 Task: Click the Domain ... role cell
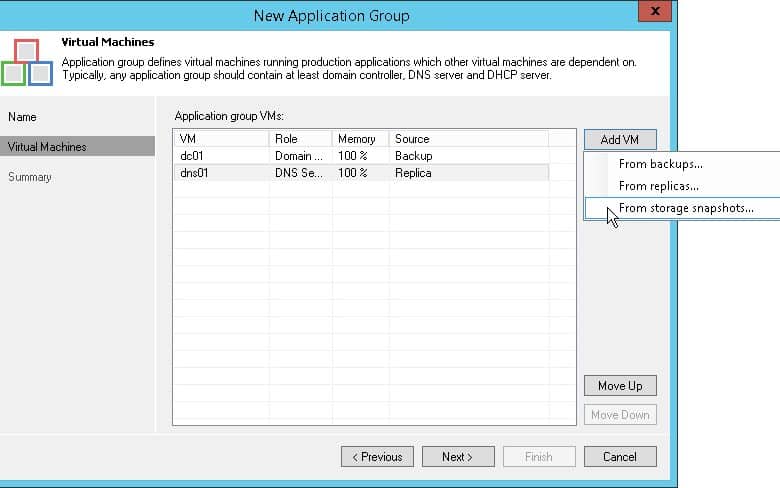point(299,156)
